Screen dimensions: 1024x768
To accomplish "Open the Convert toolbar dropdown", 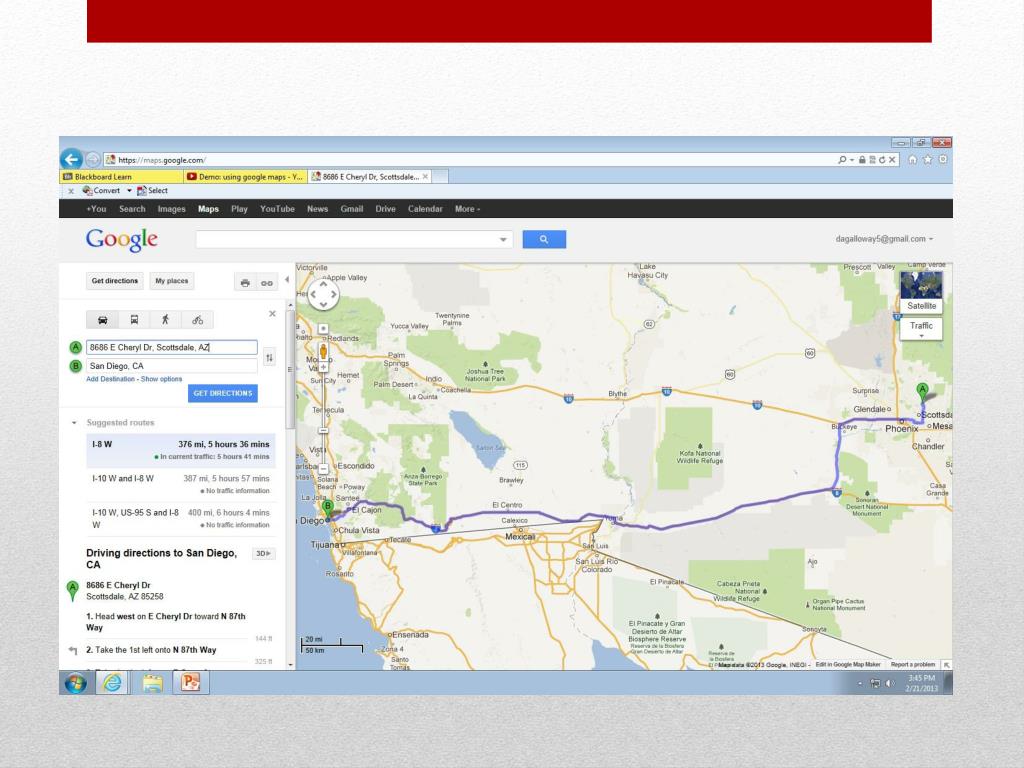I will [129, 191].
